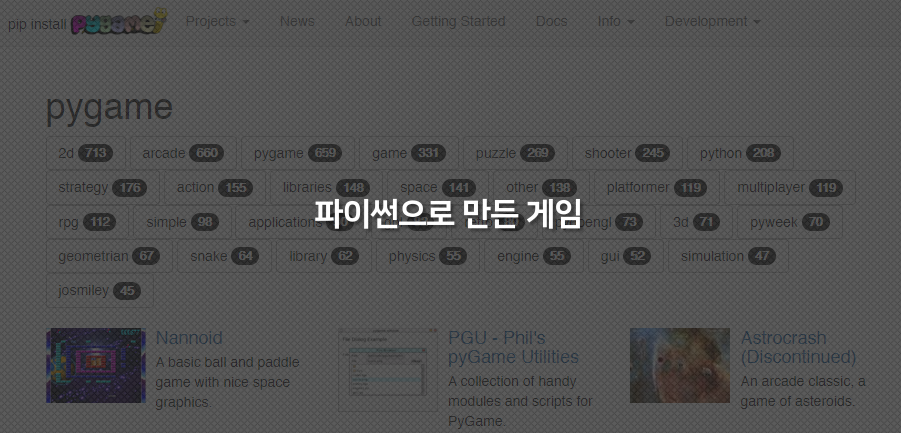The image size is (901, 433).
Task: Open the News page
Action: click(297, 22)
